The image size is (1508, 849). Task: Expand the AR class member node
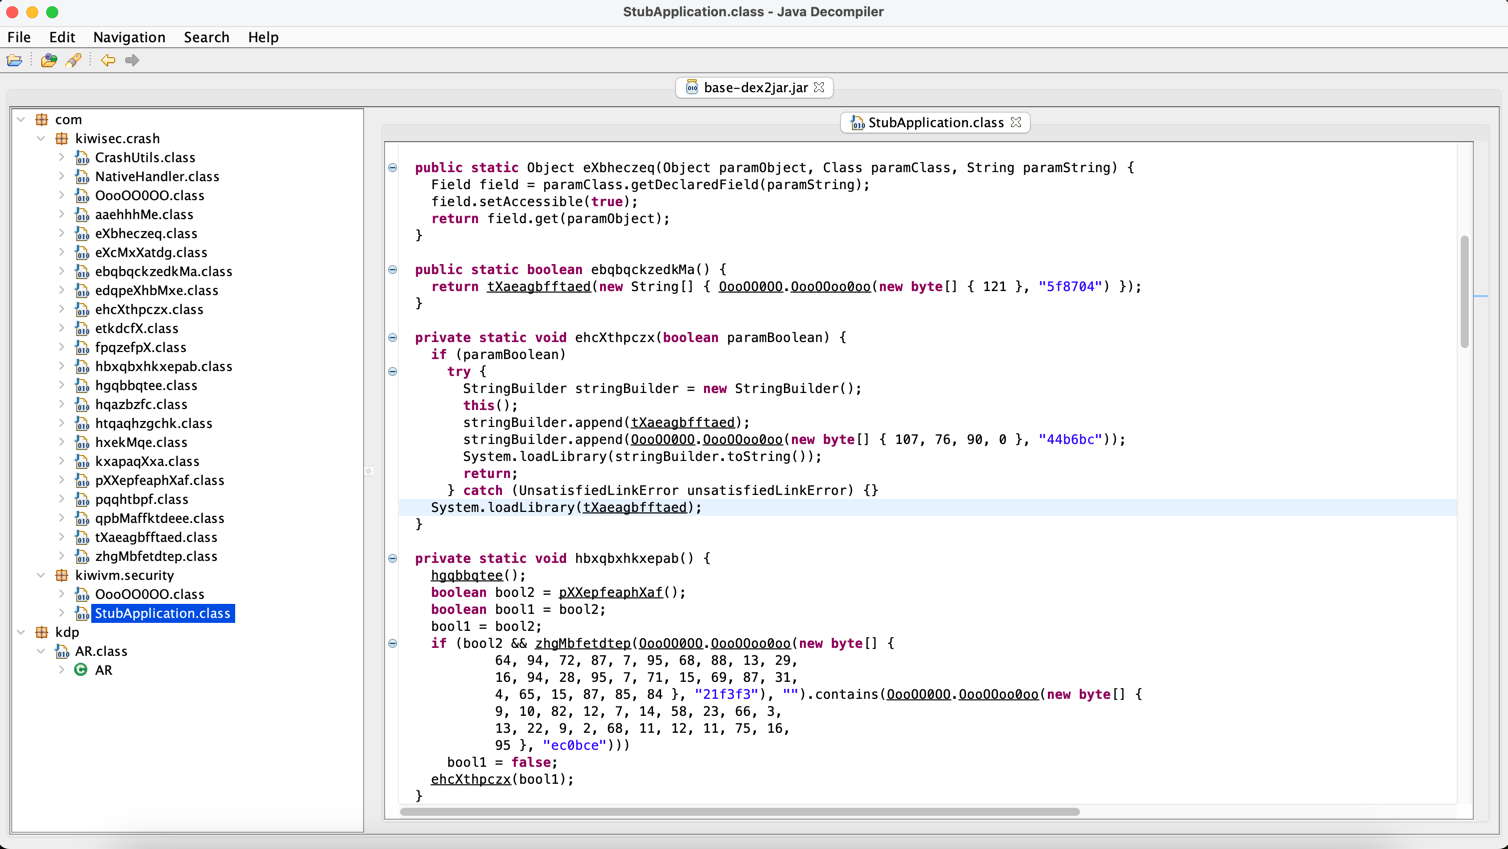click(61, 670)
